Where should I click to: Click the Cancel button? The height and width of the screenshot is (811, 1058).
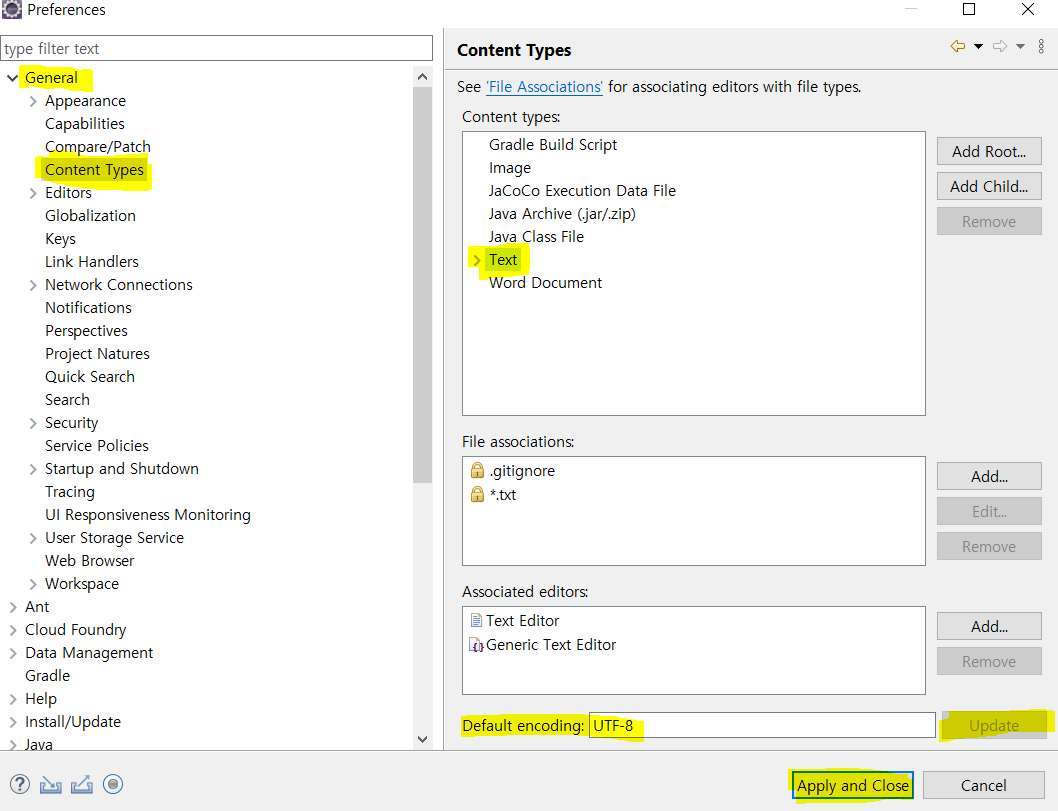(x=983, y=785)
